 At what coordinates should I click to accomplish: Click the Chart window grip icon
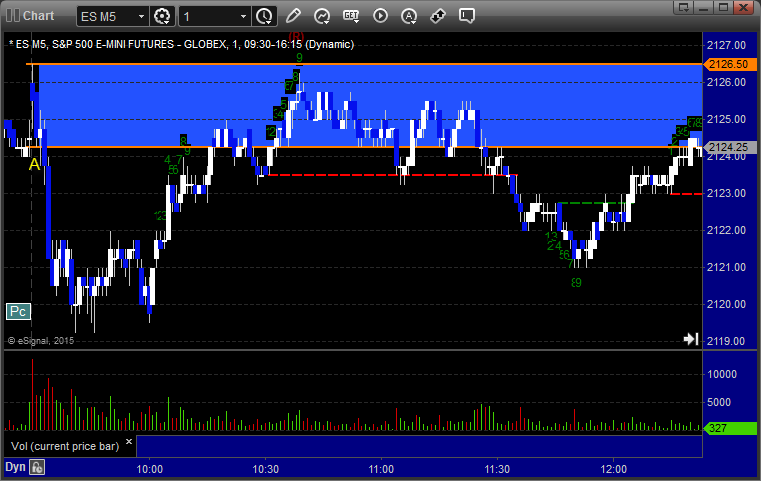[x=13, y=16]
